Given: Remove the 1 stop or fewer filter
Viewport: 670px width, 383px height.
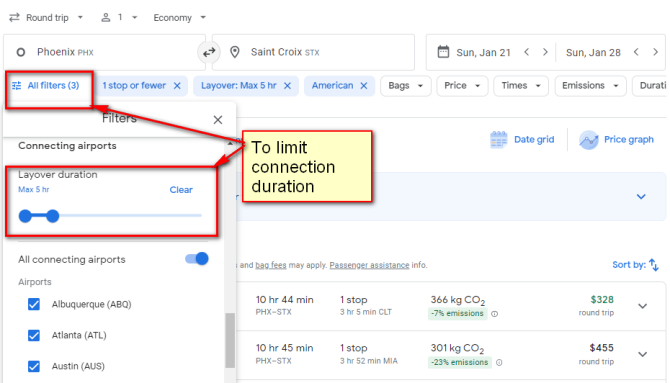Looking at the screenshot, I should [177, 85].
